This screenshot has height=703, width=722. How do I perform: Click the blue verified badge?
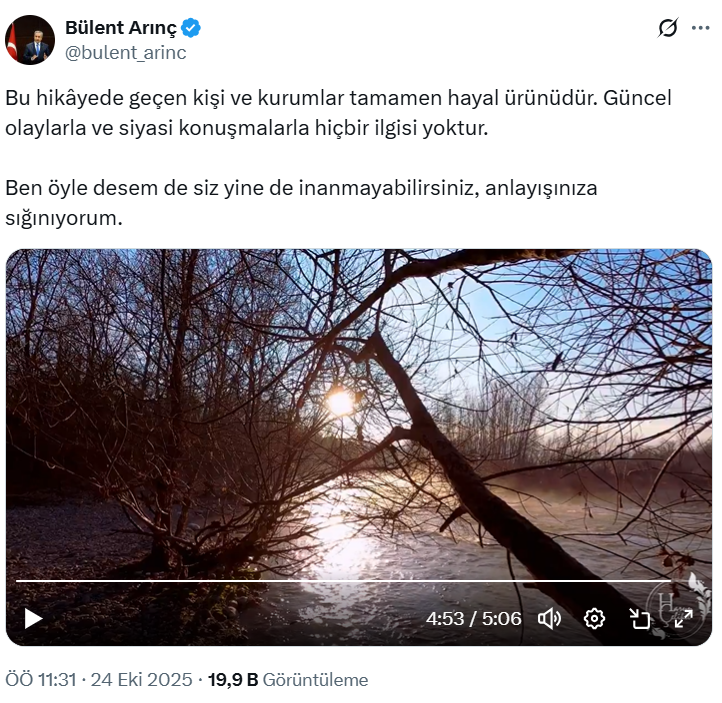pos(191,28)
